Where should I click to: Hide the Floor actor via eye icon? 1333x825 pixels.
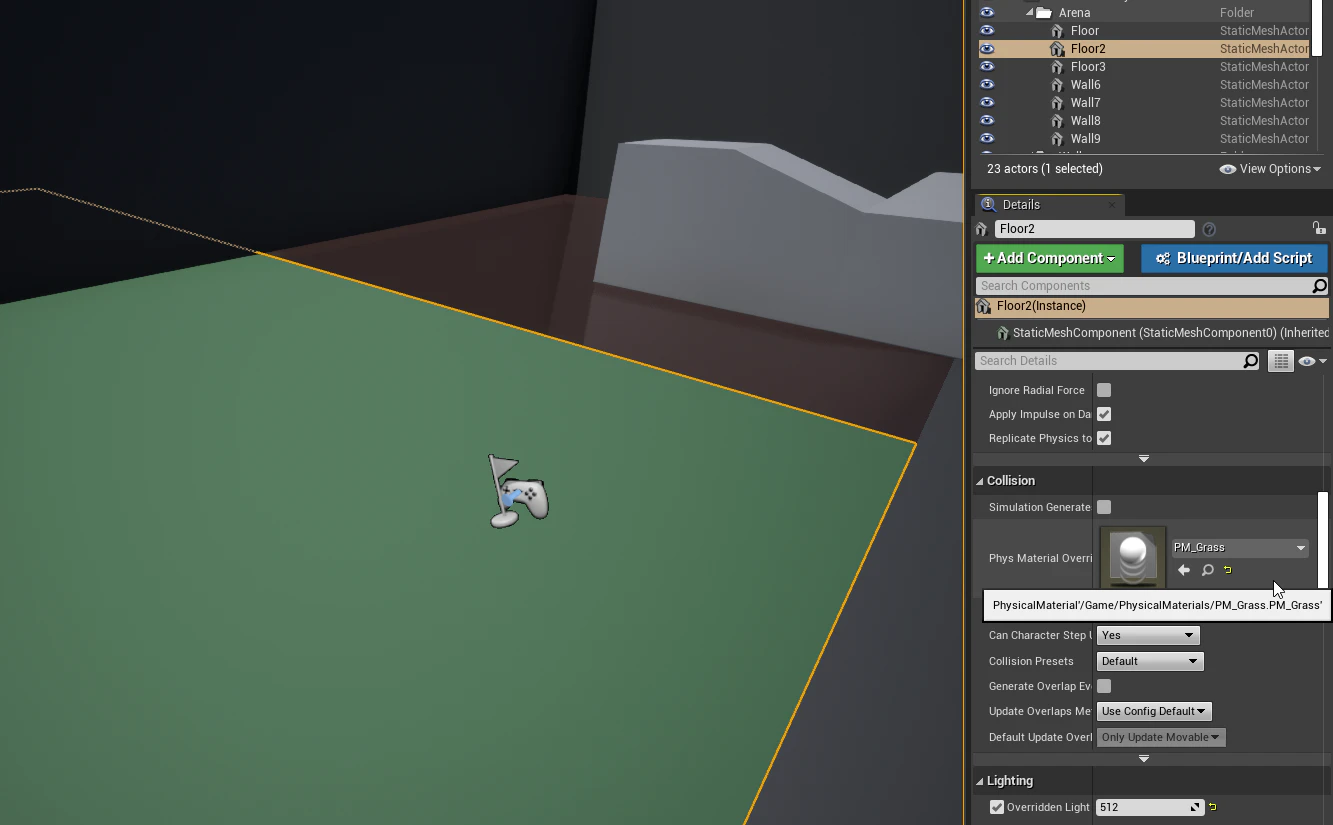987,31
